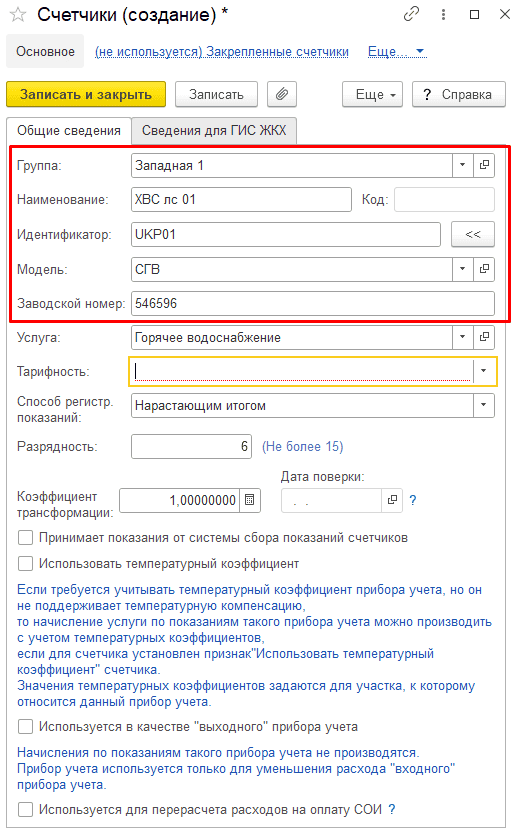The image size is (519, 837).
Task: Enable Использовать температурный коэффициент checkbox
Action: point(25,564)
